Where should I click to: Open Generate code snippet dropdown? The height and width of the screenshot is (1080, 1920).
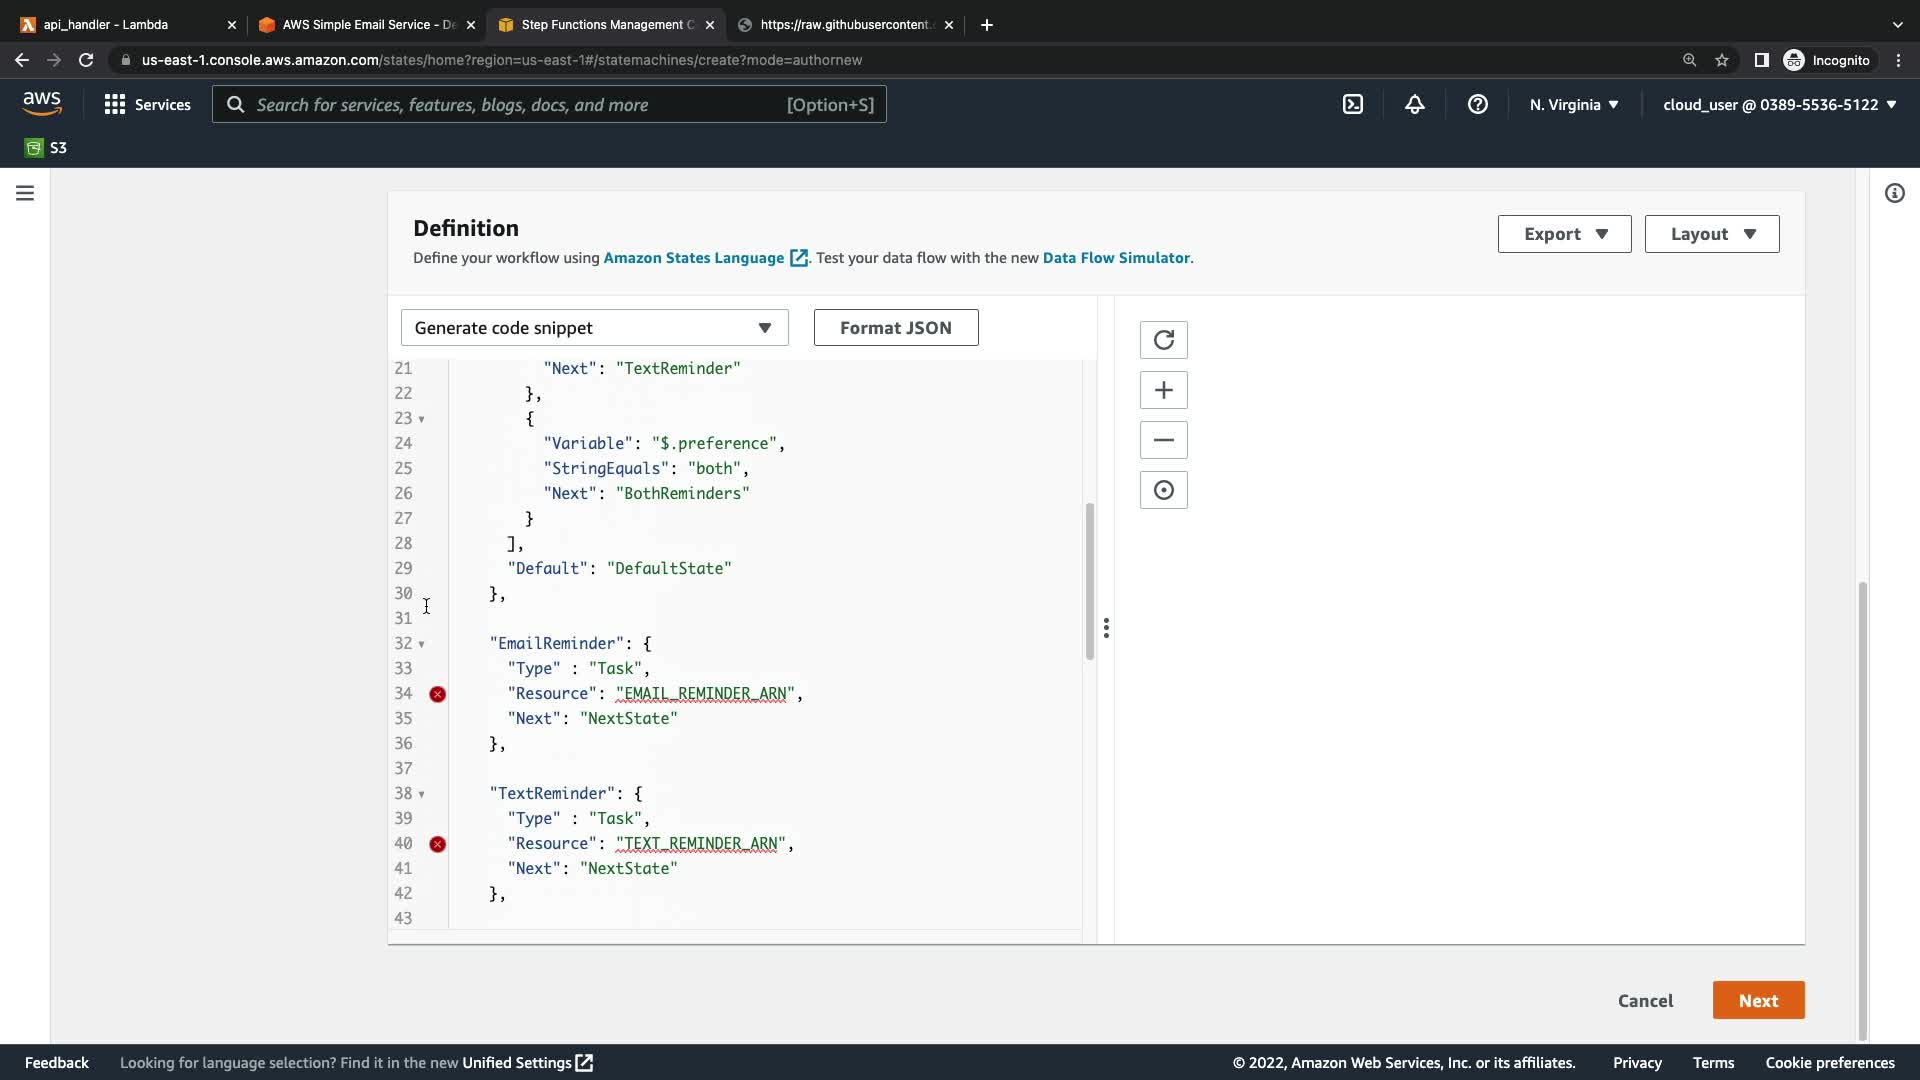[594, 328]
